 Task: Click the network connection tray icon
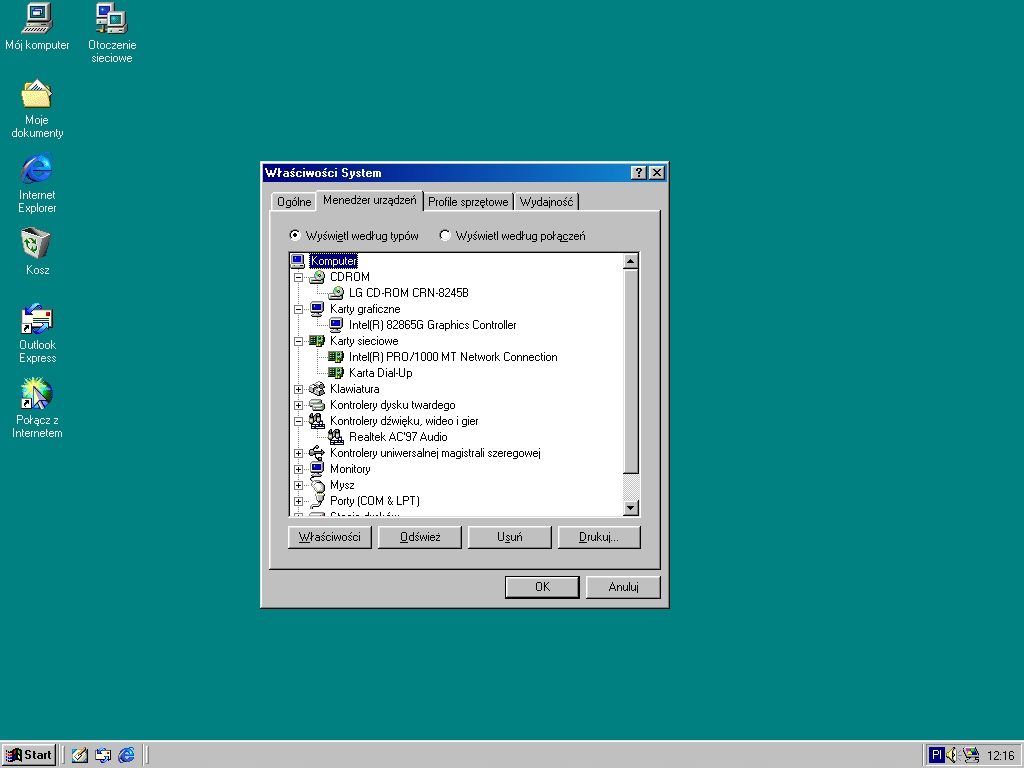tap(970, 756)
